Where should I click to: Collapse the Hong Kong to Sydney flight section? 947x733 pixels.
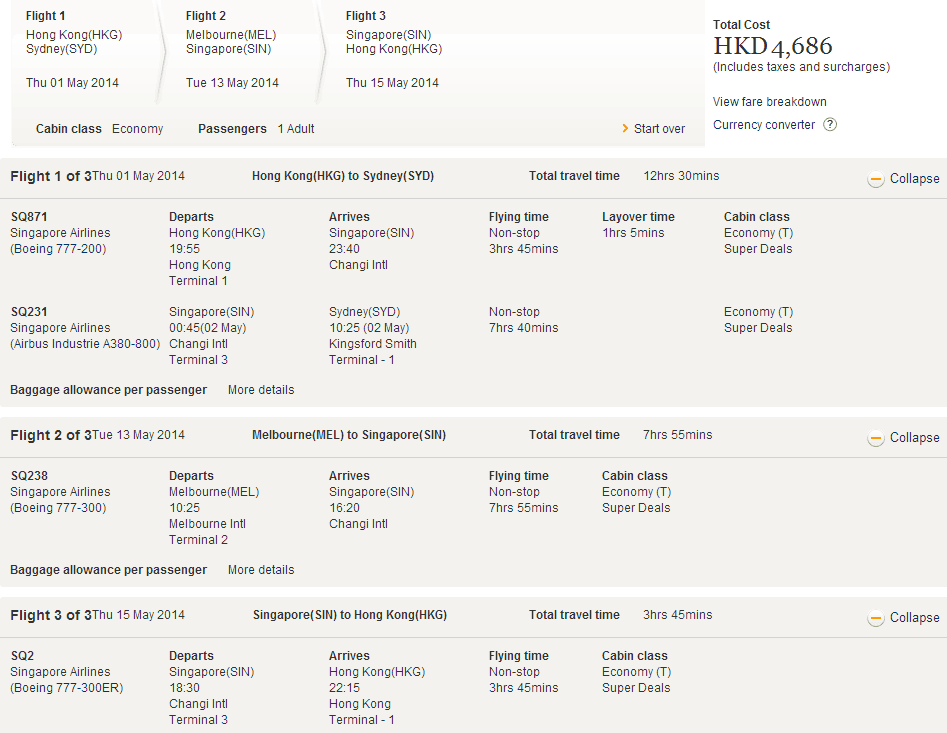pyautogui.click(x=914, y=179)
